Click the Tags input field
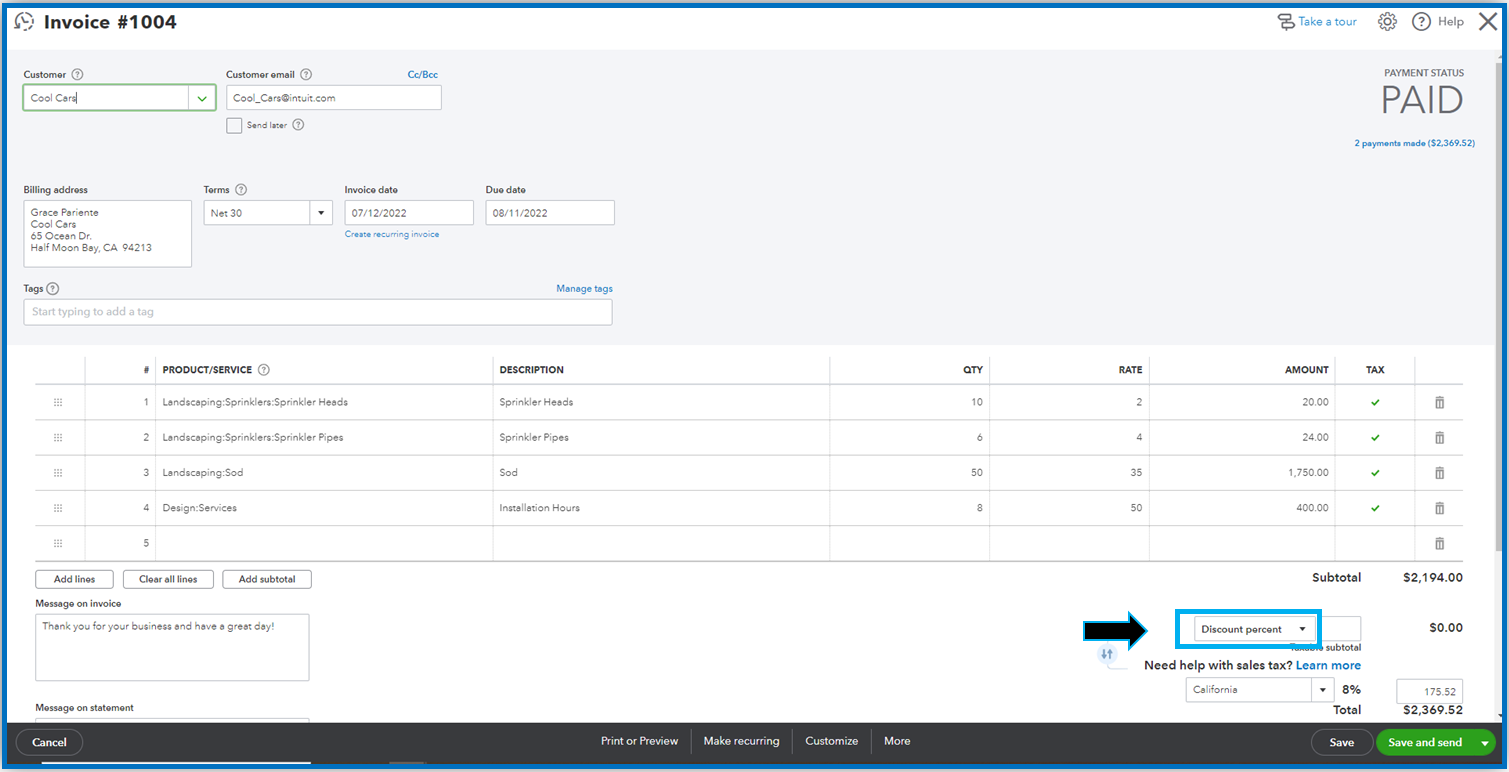 pyautogui.click(x=318, y=312)
